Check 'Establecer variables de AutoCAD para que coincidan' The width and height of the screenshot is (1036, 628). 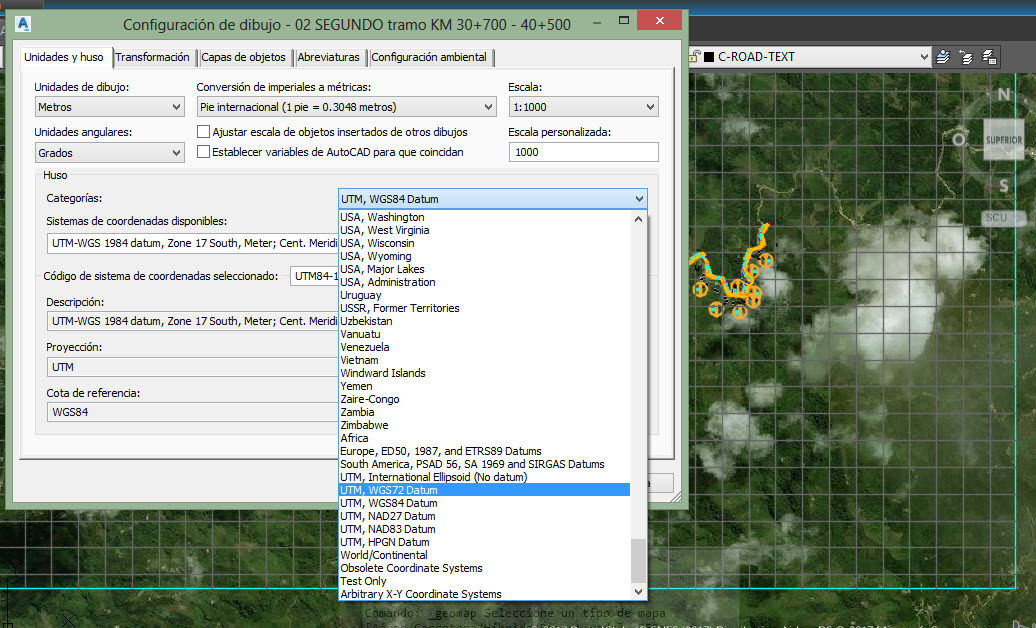pos(203,152)
